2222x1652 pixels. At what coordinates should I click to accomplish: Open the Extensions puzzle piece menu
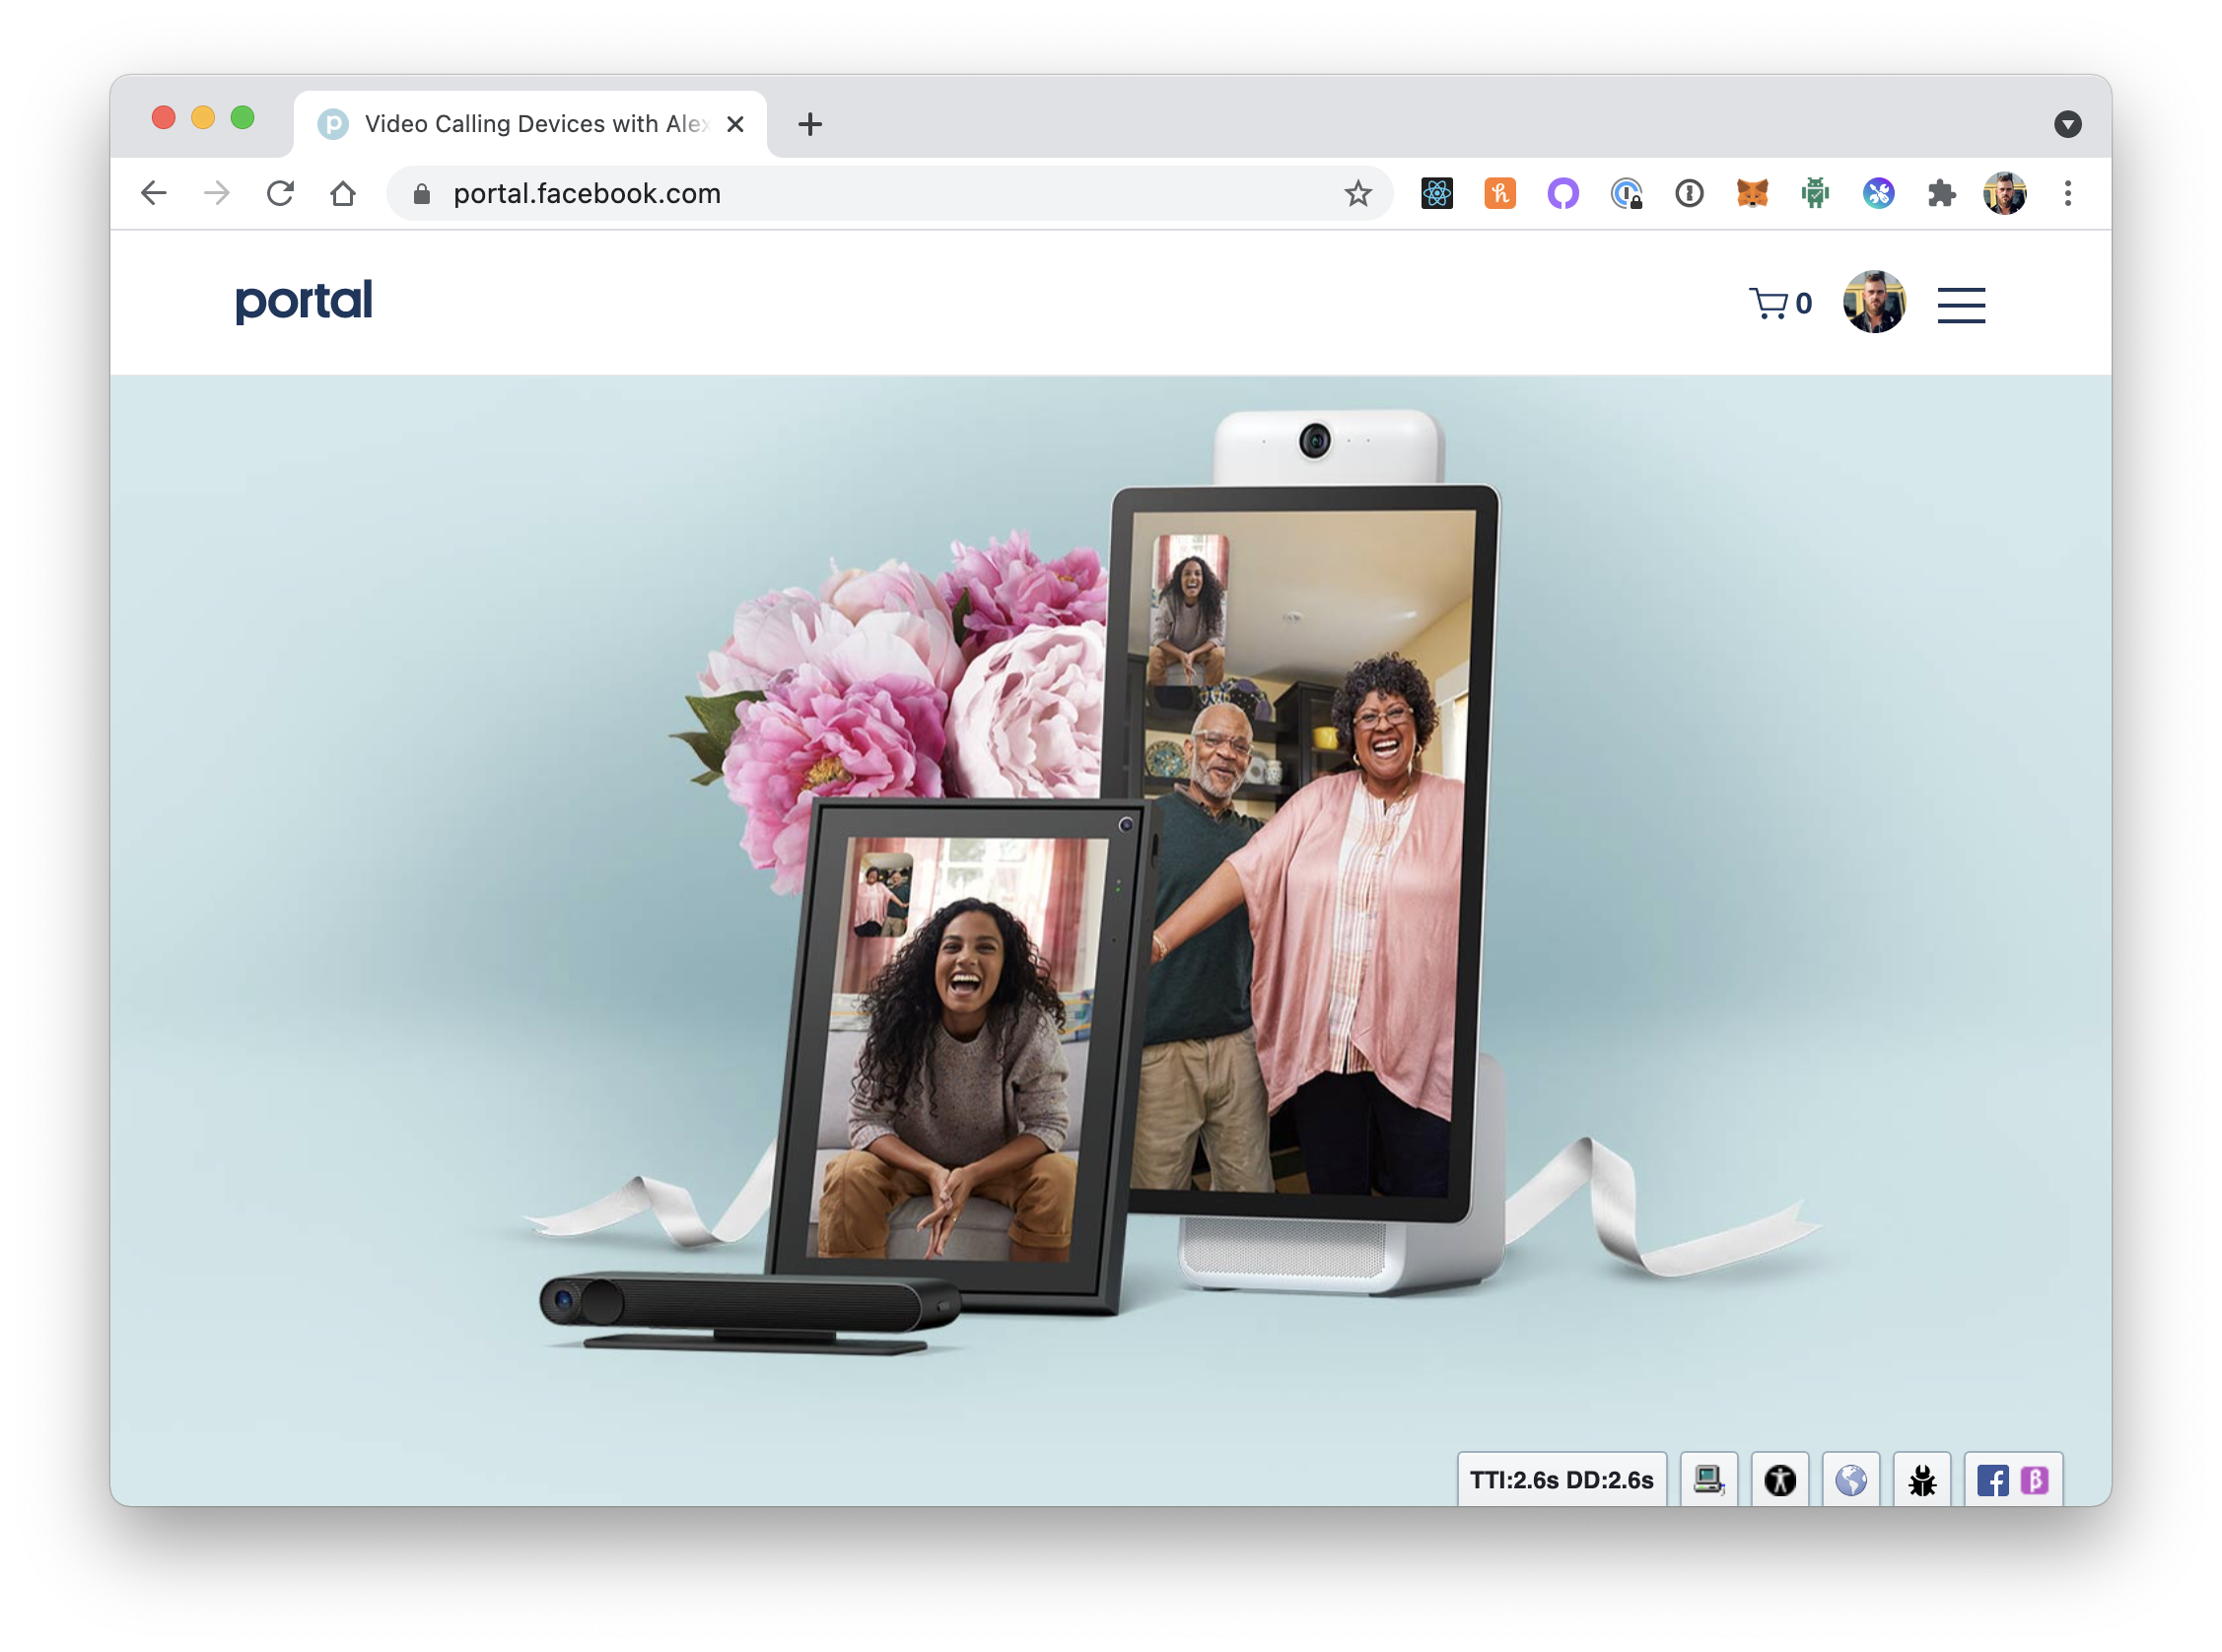click(1941, 193)
